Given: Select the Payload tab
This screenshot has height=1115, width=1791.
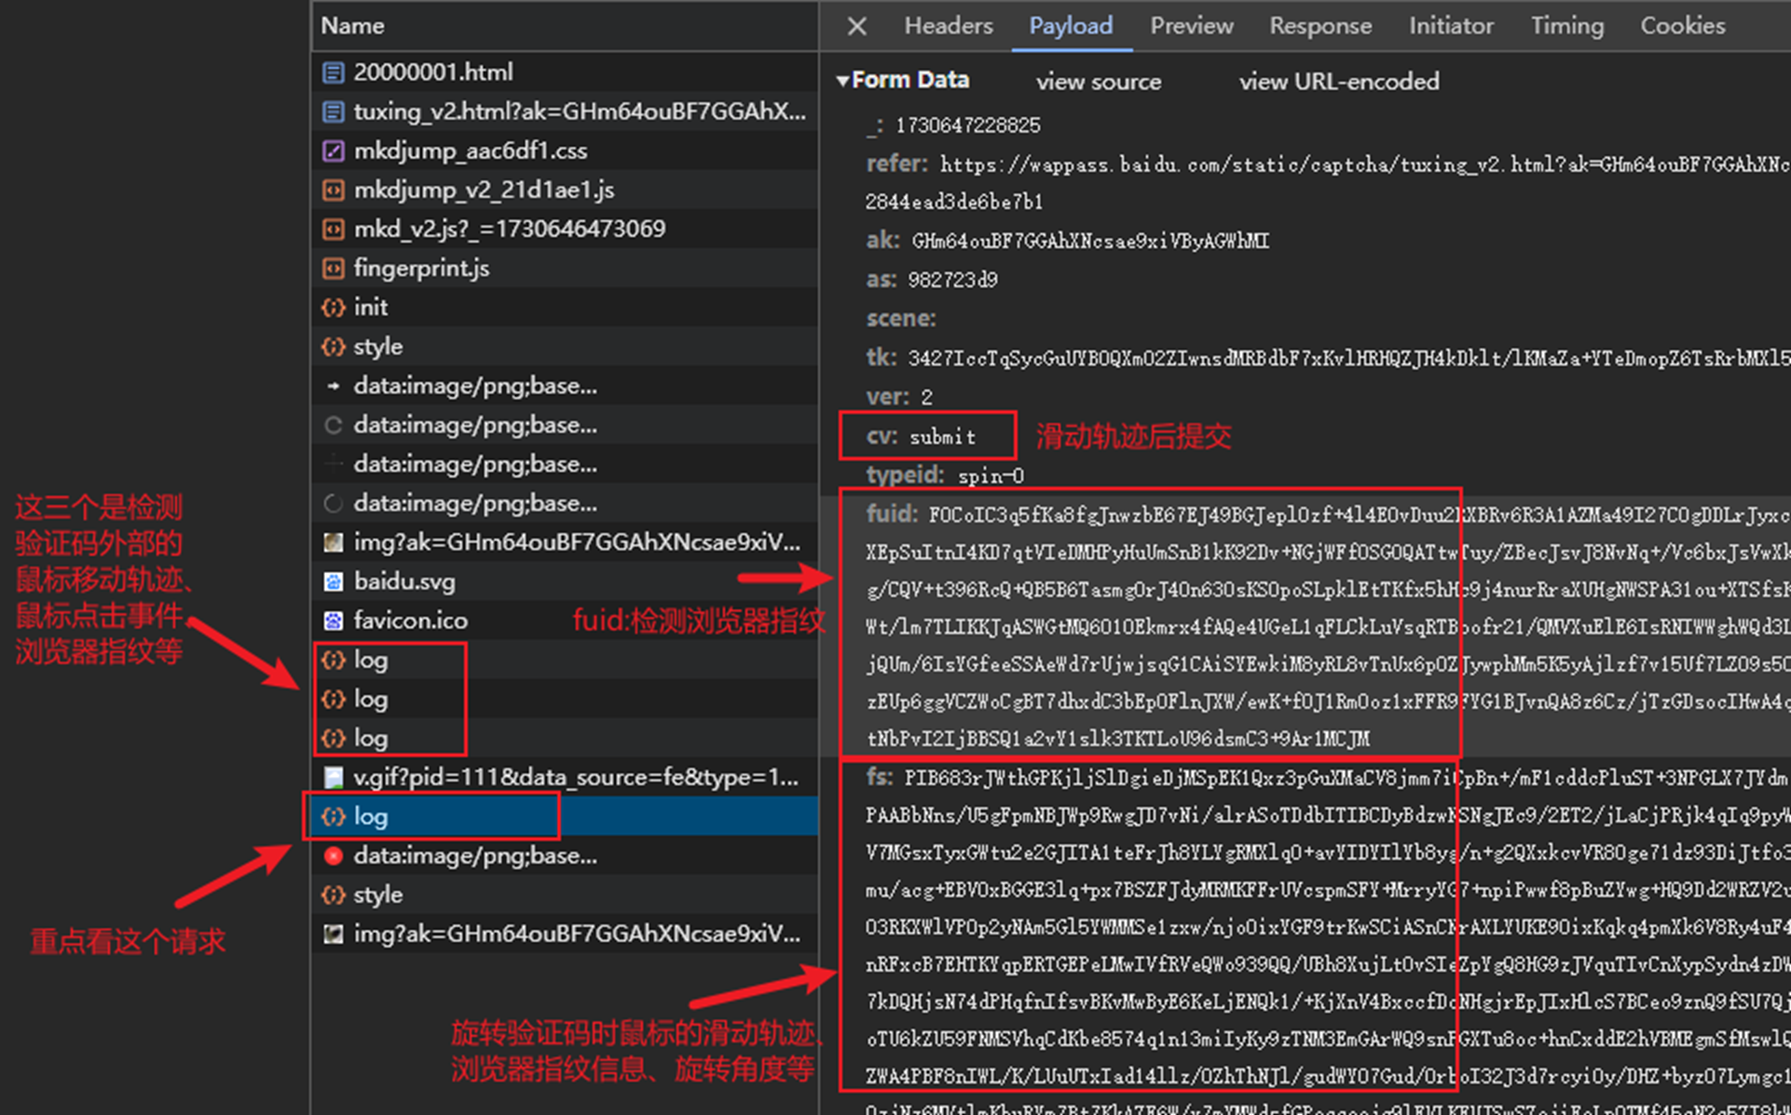Looking at the screenshot, I should [1071, 26].
